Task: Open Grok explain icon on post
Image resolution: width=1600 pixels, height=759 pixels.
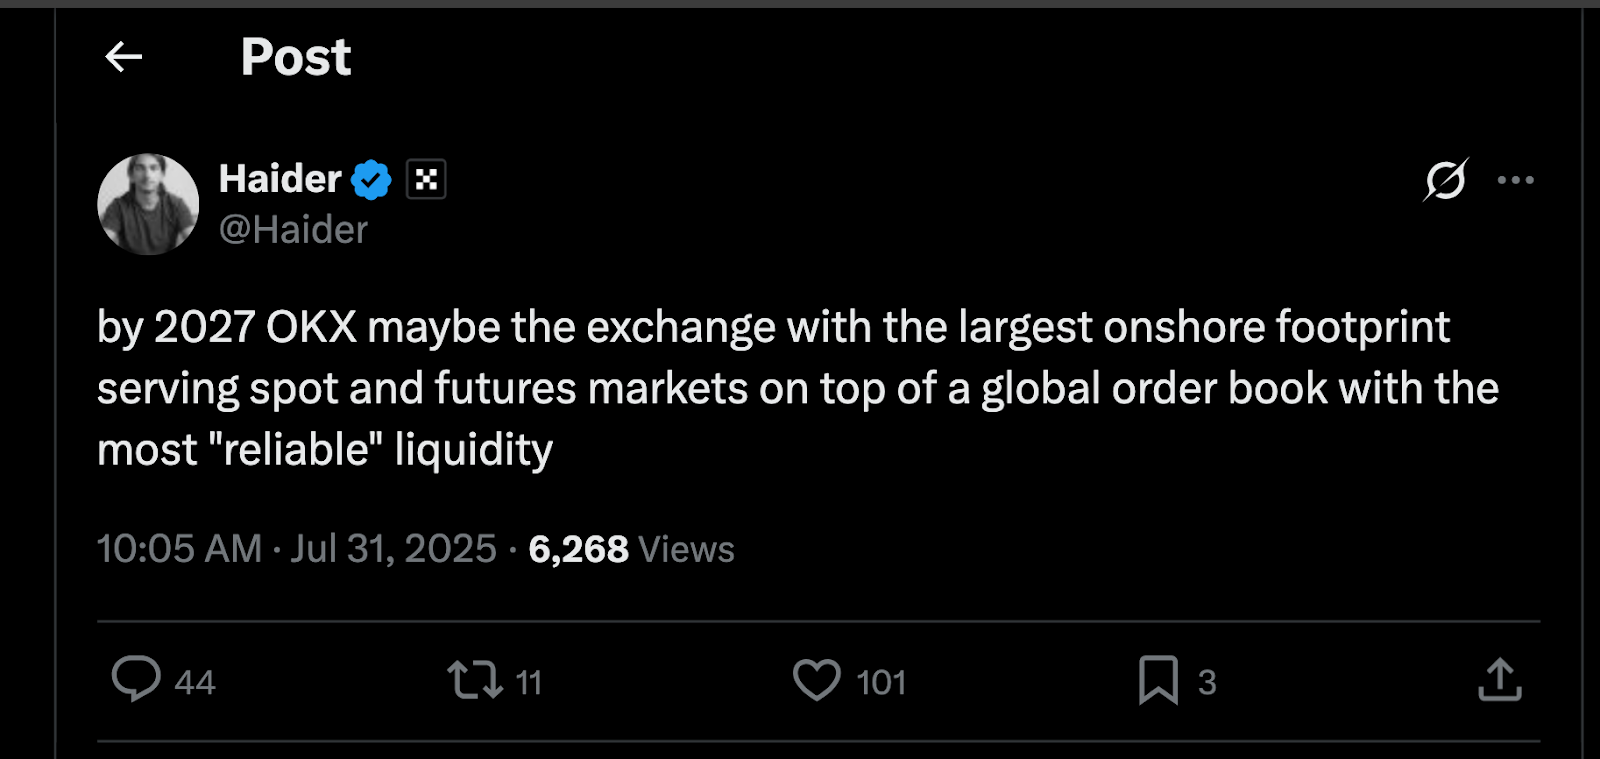Action: point(1445,180)
